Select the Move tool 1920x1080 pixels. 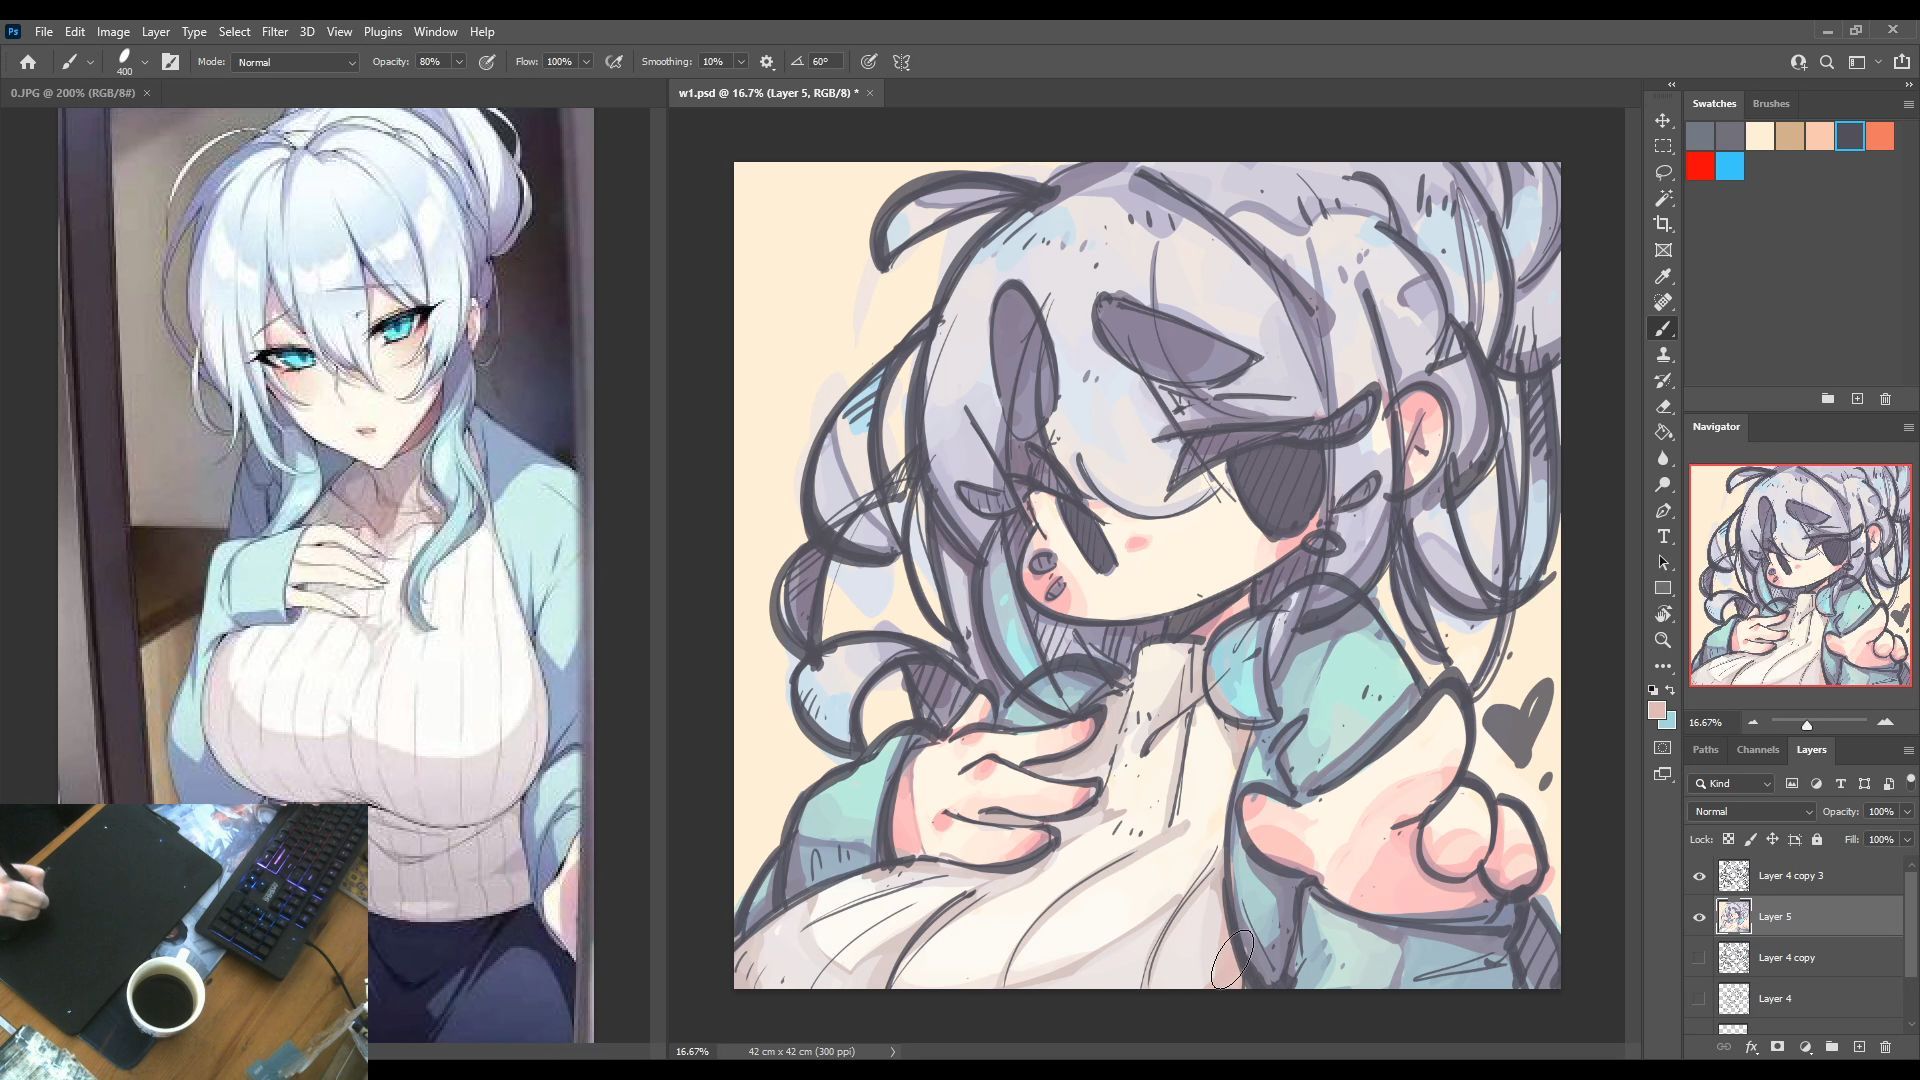[1663, 120]
